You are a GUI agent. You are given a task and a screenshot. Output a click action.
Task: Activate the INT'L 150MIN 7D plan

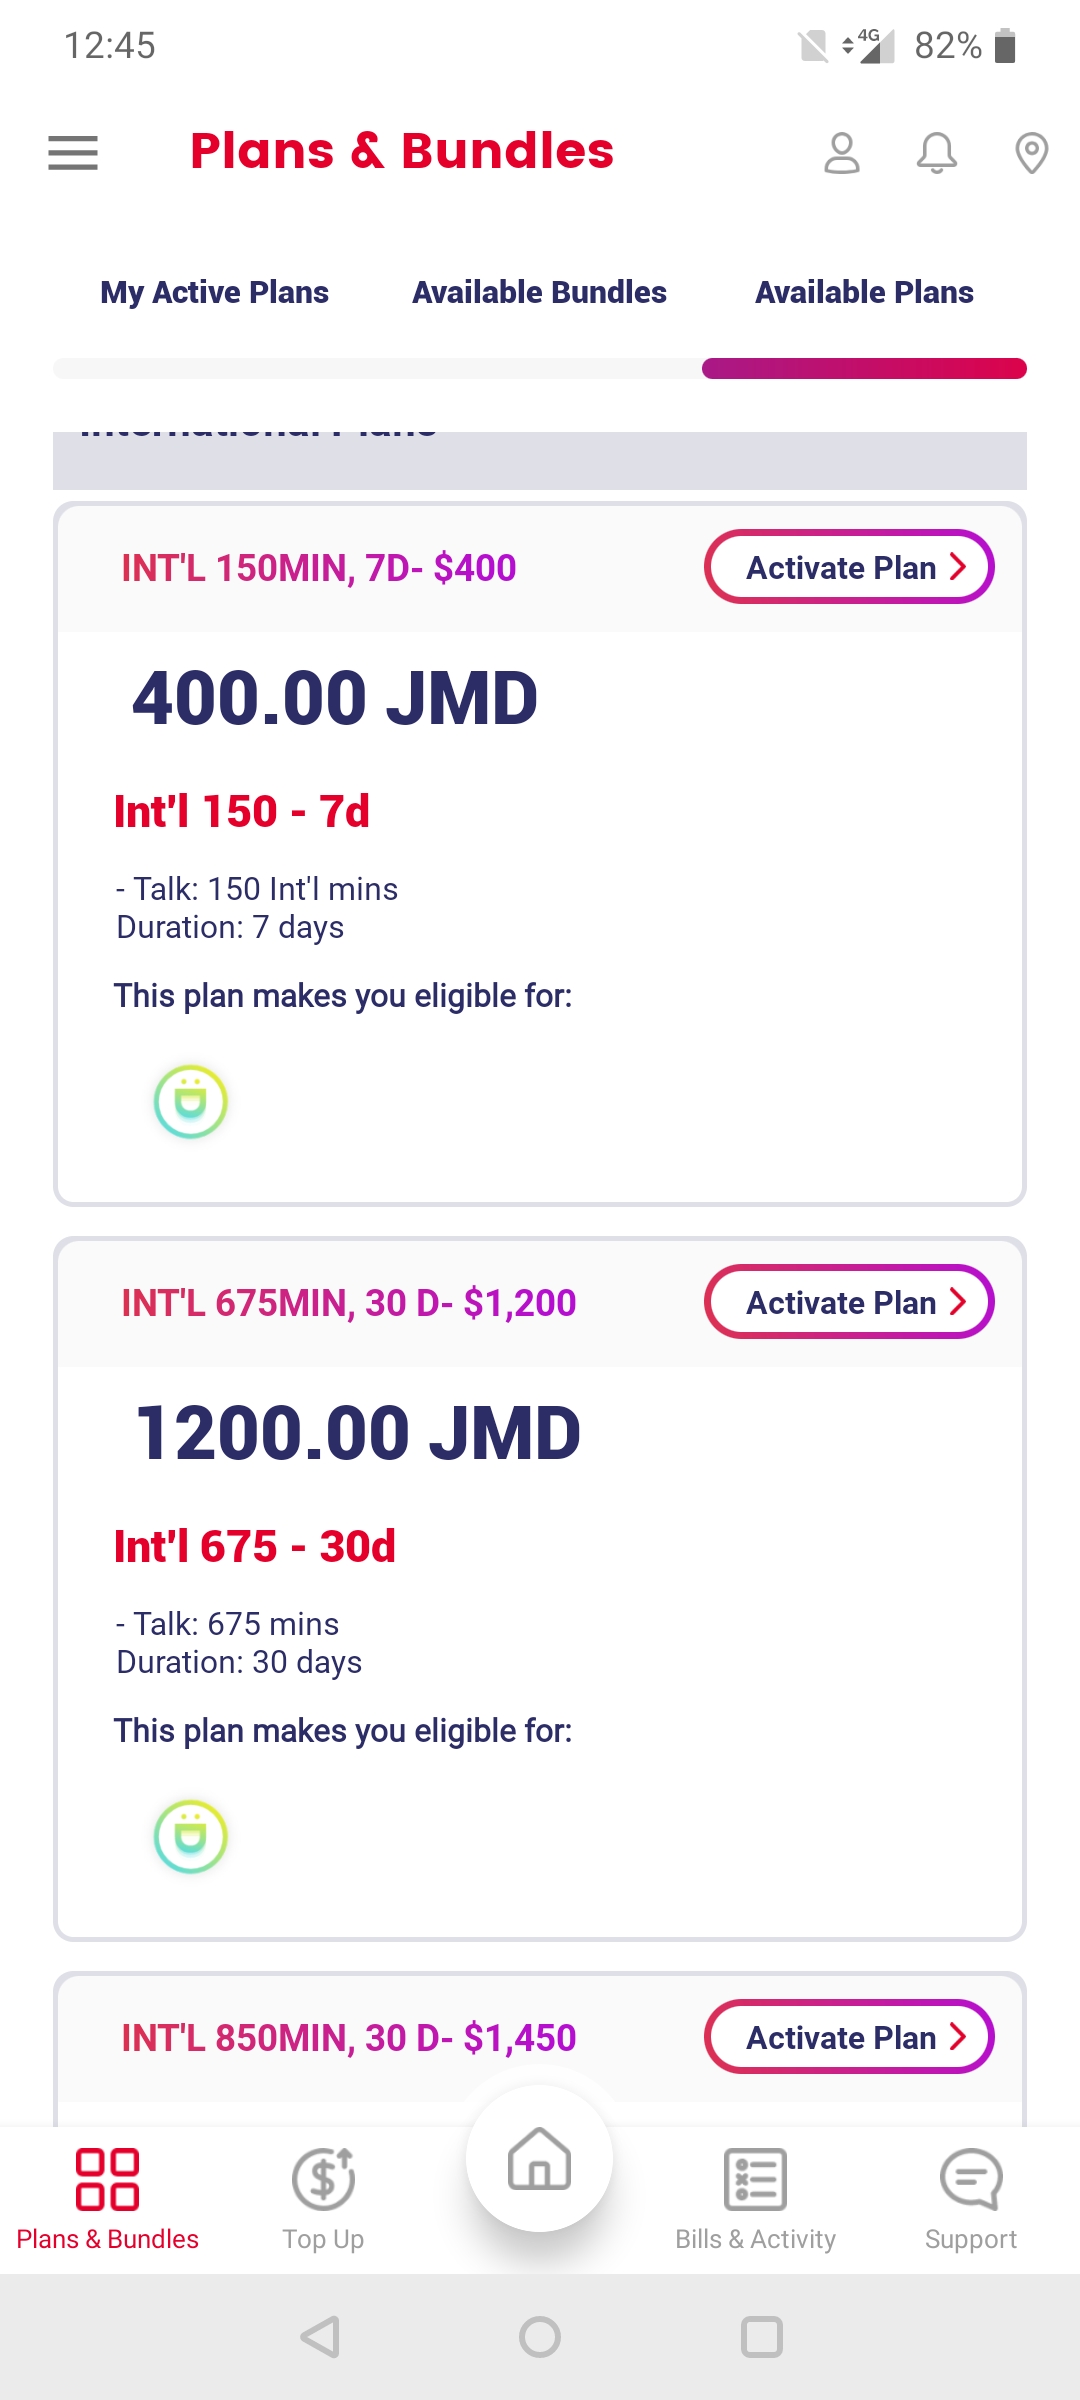[849, 567]
